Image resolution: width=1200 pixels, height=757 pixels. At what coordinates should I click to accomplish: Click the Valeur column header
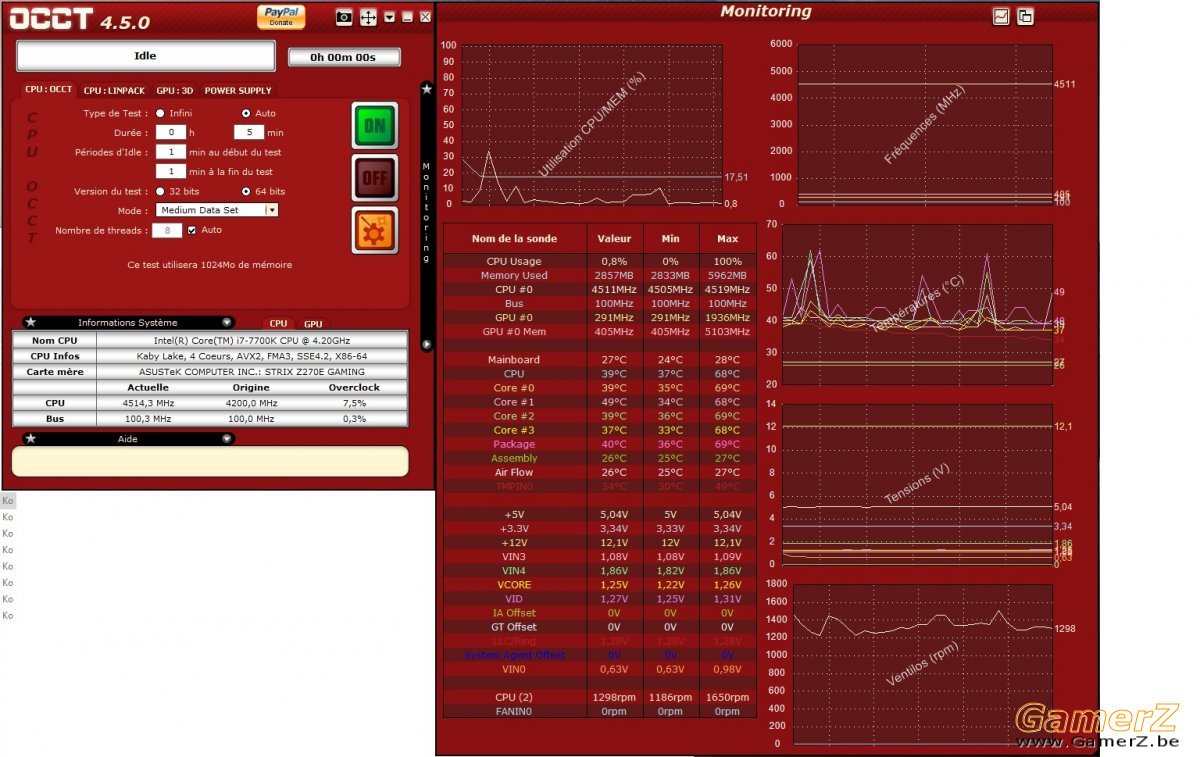click(614, 238)
